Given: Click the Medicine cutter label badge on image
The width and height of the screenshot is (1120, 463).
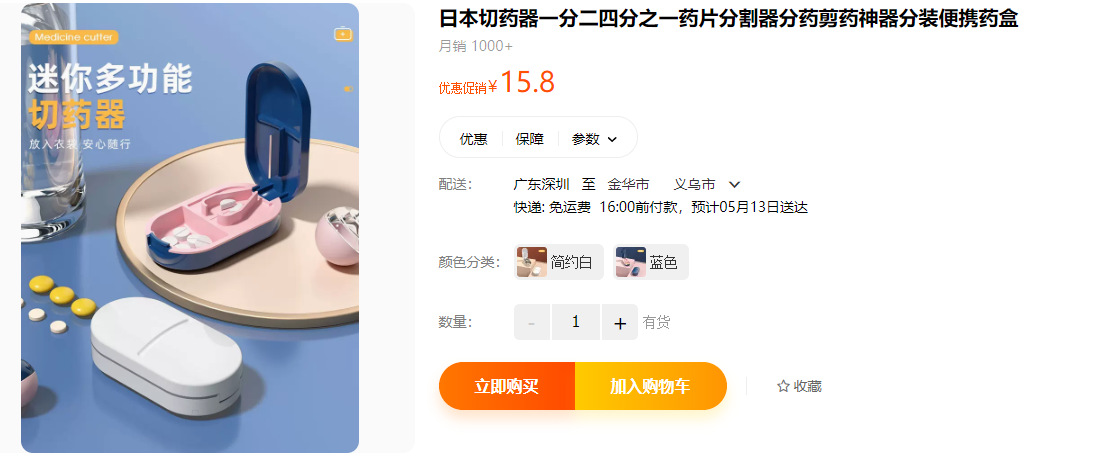Looking at the screenshot, I should point(74,37).
